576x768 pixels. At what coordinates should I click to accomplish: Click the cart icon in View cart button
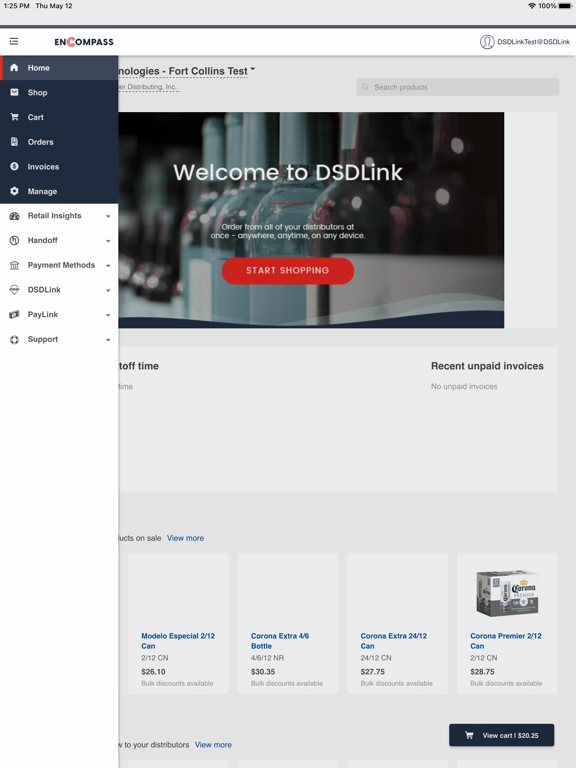[x=469, y=735]
